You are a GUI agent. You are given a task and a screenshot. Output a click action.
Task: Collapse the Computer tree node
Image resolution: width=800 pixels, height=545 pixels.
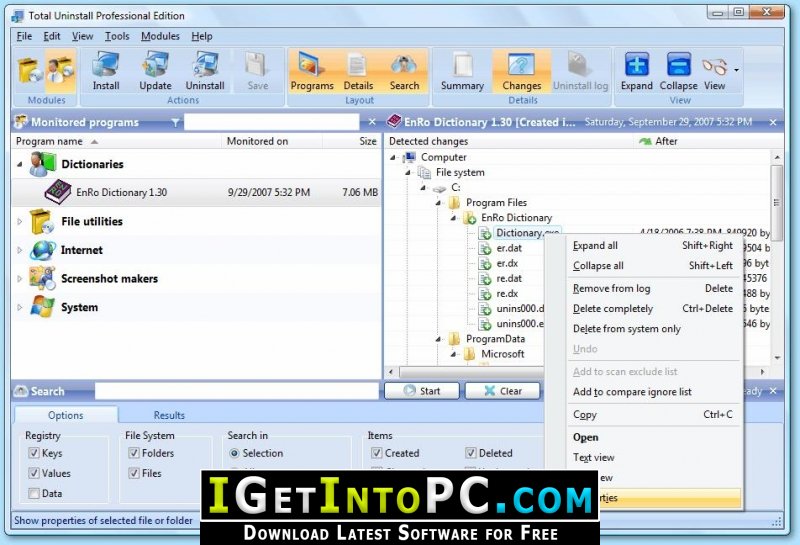coord(393,158)
